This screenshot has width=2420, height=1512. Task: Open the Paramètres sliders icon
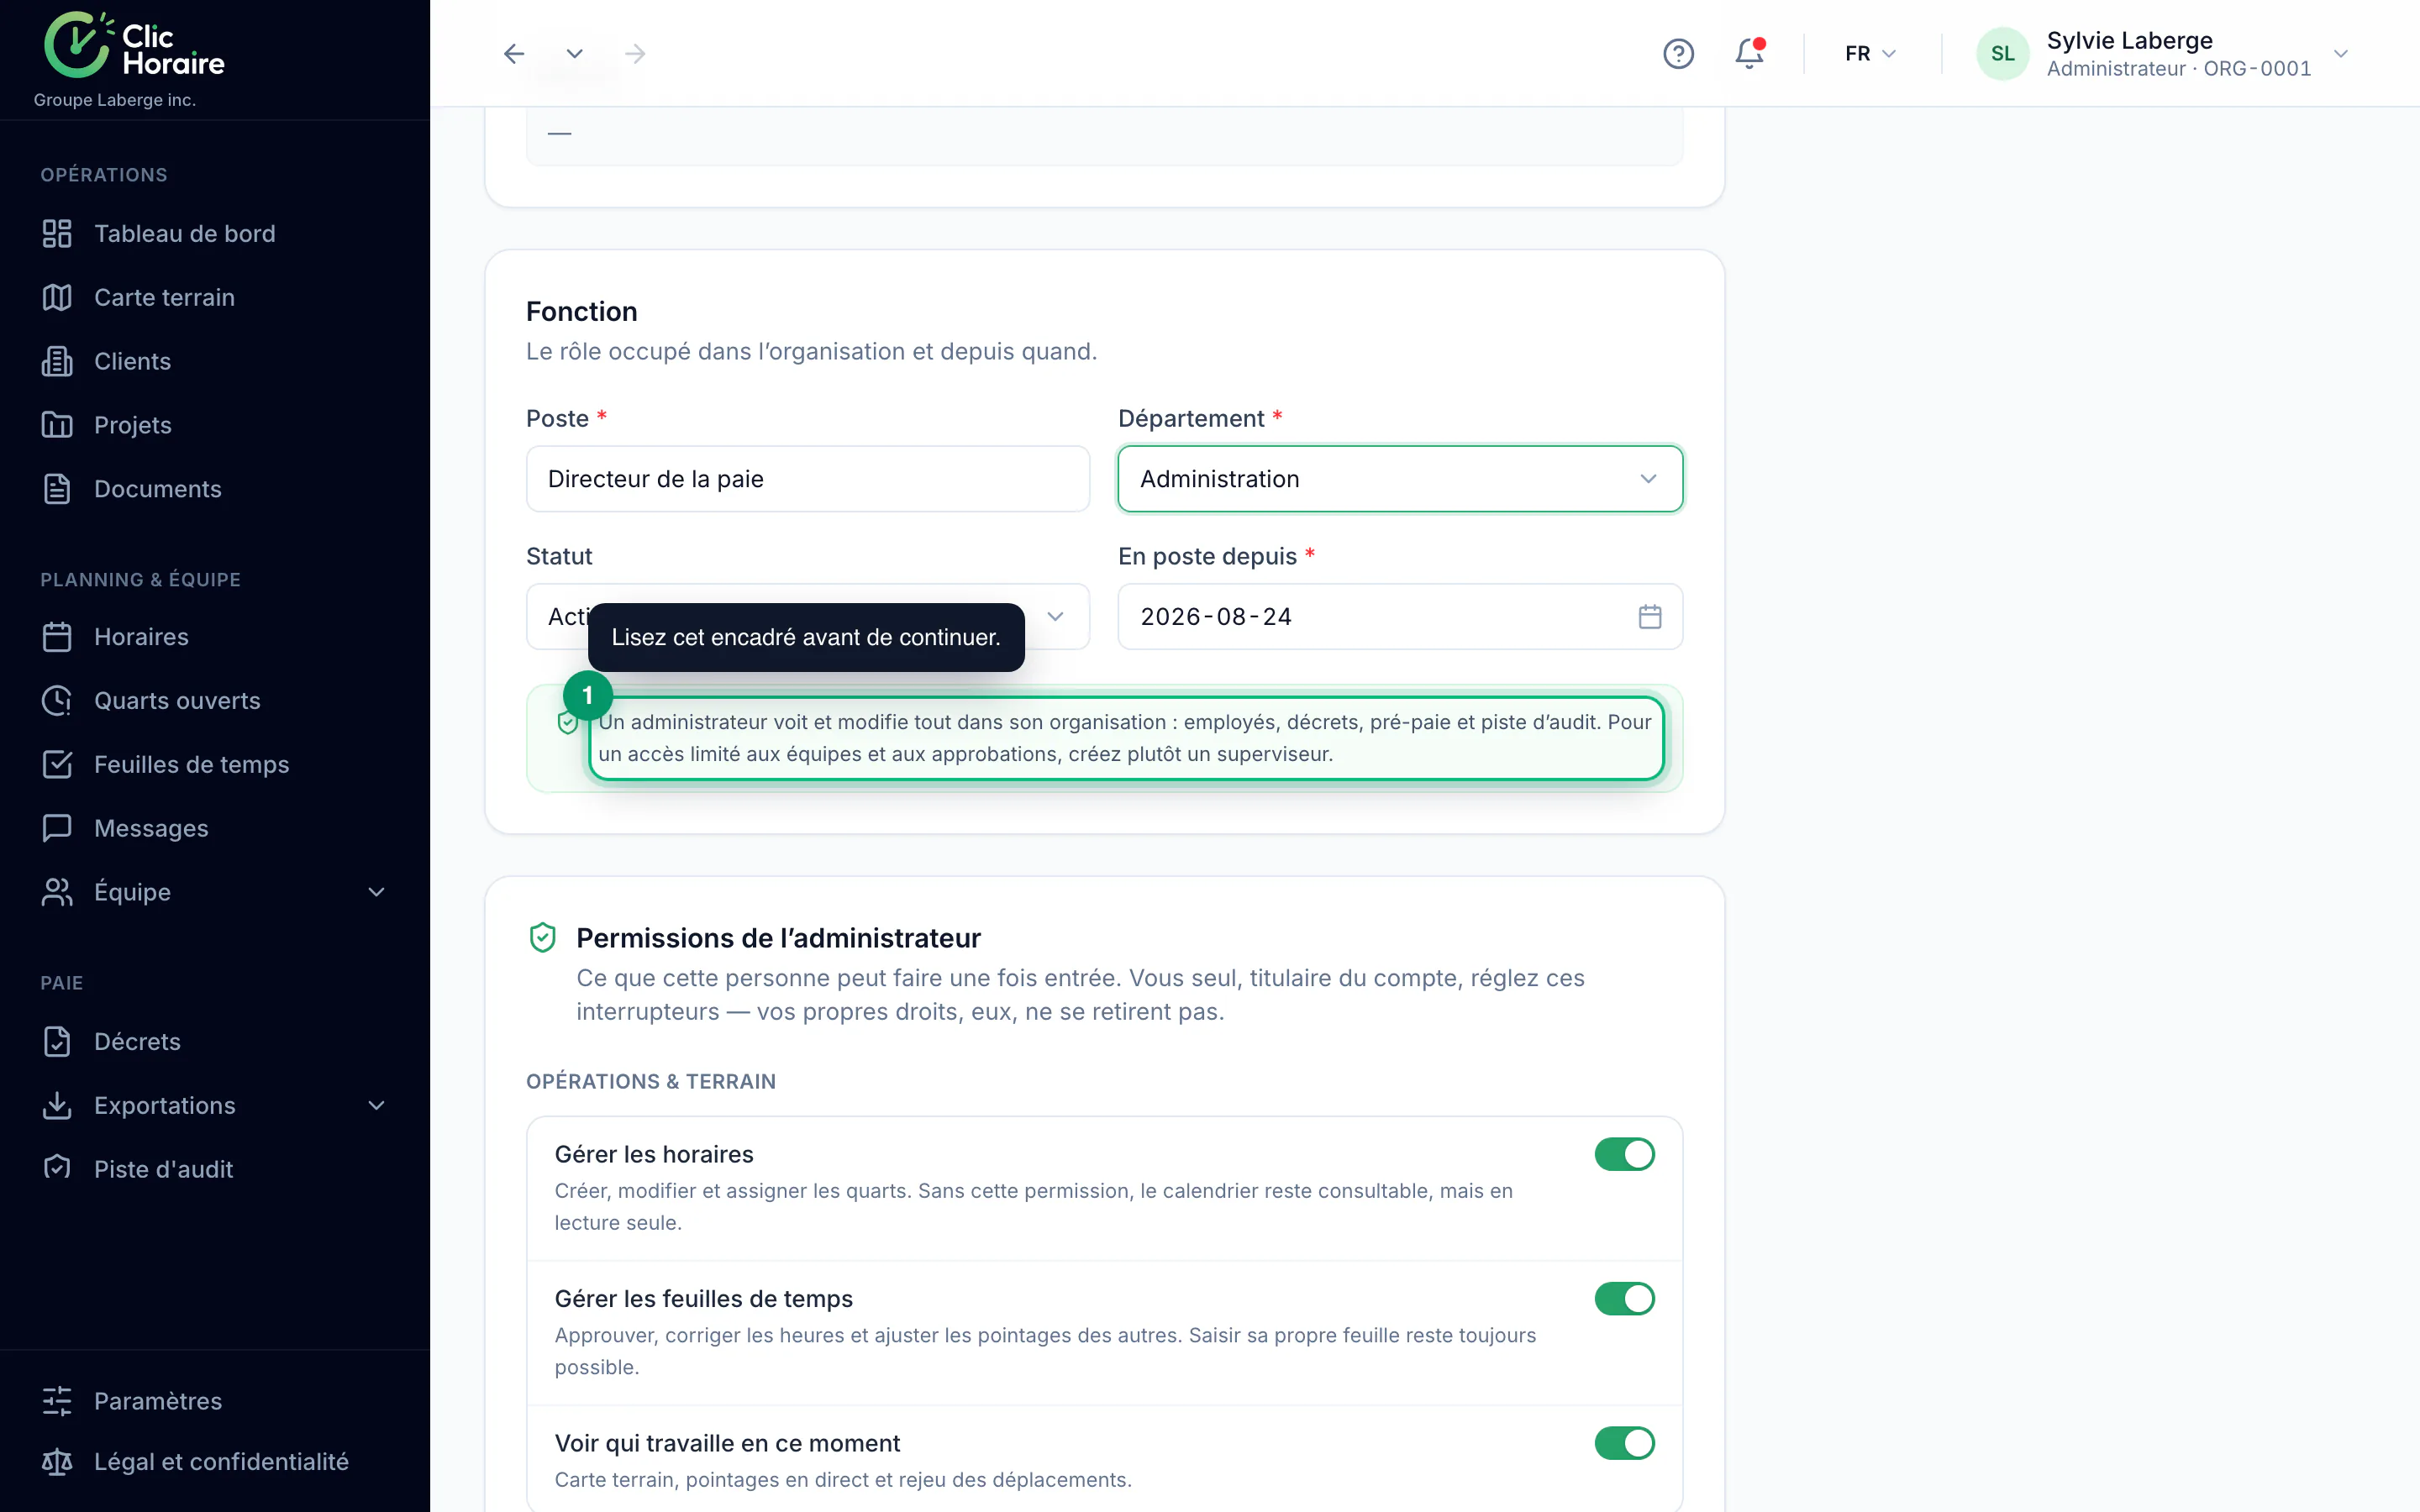[57, 1401]
